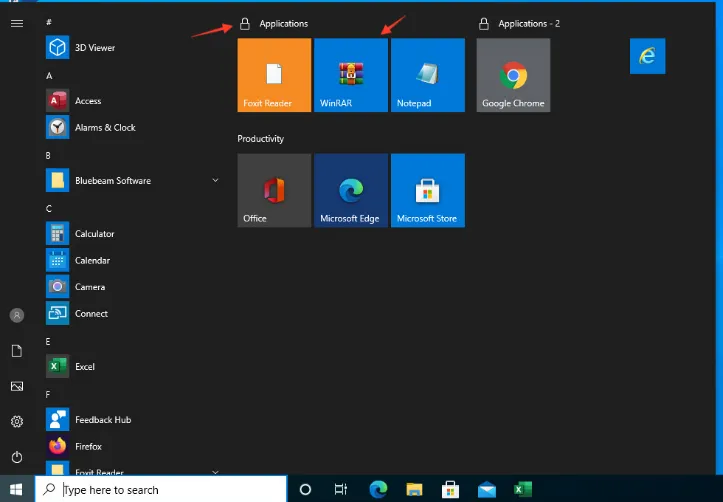Launch Excel from the app list
The height and width of the screenshot is (502, 723).
[x=133, y=366]
